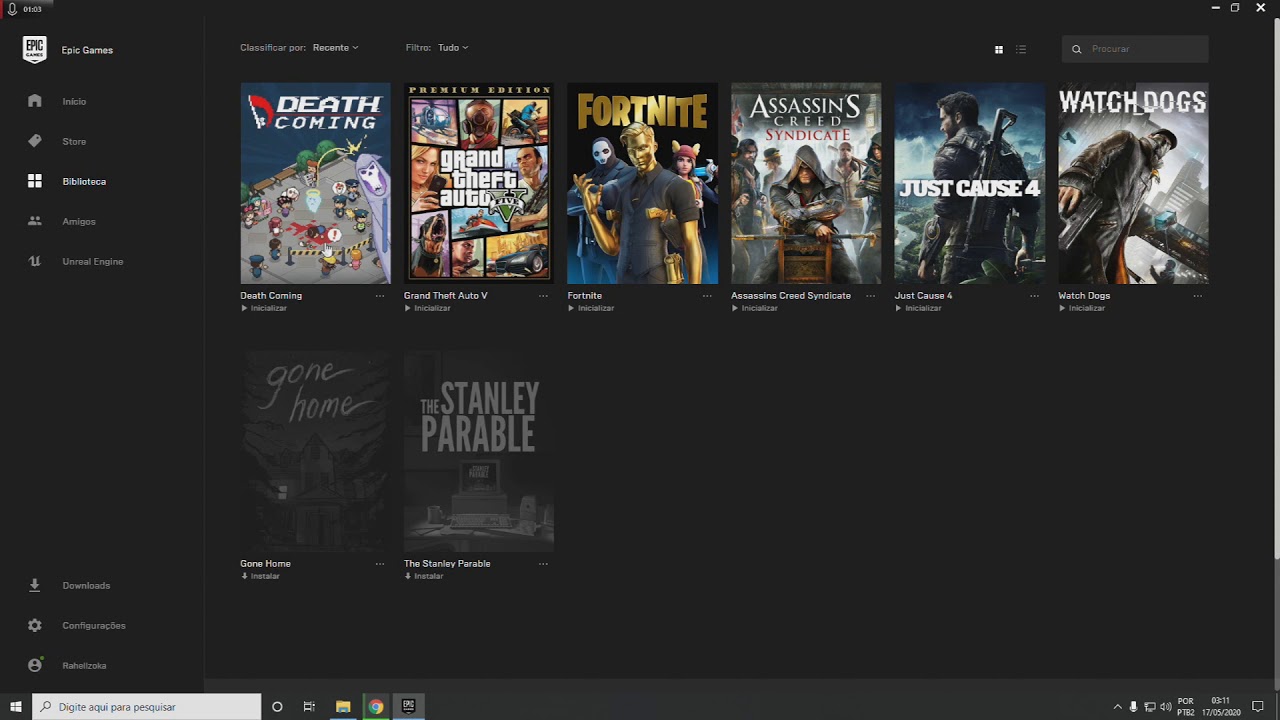The image size is (1280, 720).
Task: Select Início in sidebar menu
Action: tap(74, 101)
